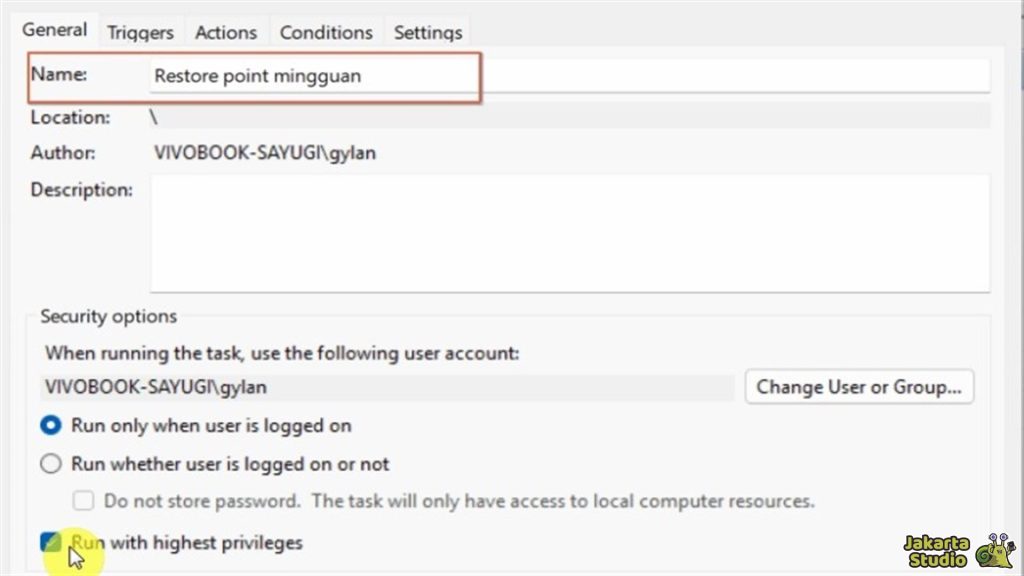Viewport: 1024px width, 576px height.
Task: Switch to the General tab
Action: [x=55, y=30]
